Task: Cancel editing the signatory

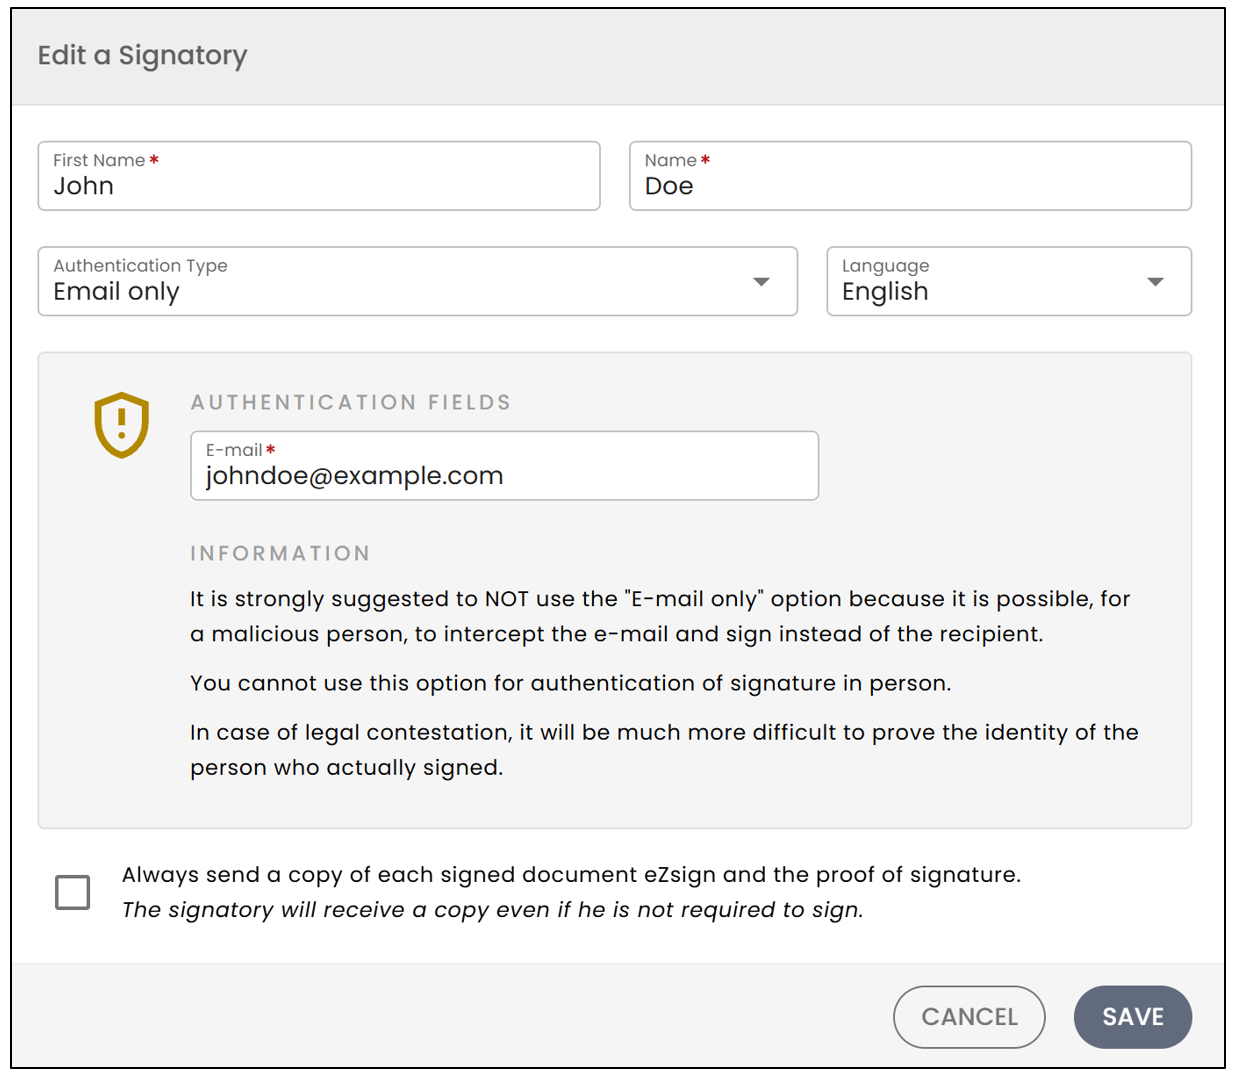Action: tap(969, 1017)
